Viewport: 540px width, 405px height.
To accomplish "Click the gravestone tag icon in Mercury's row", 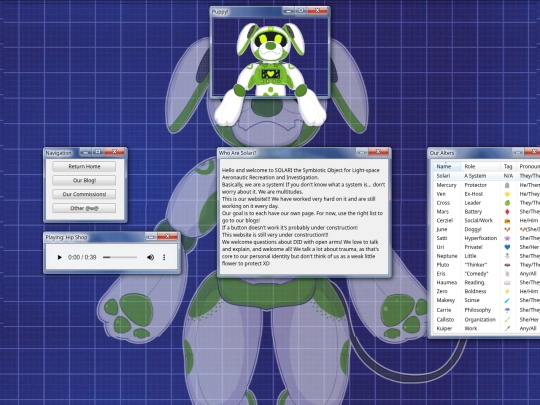I will tap(507, 185).
